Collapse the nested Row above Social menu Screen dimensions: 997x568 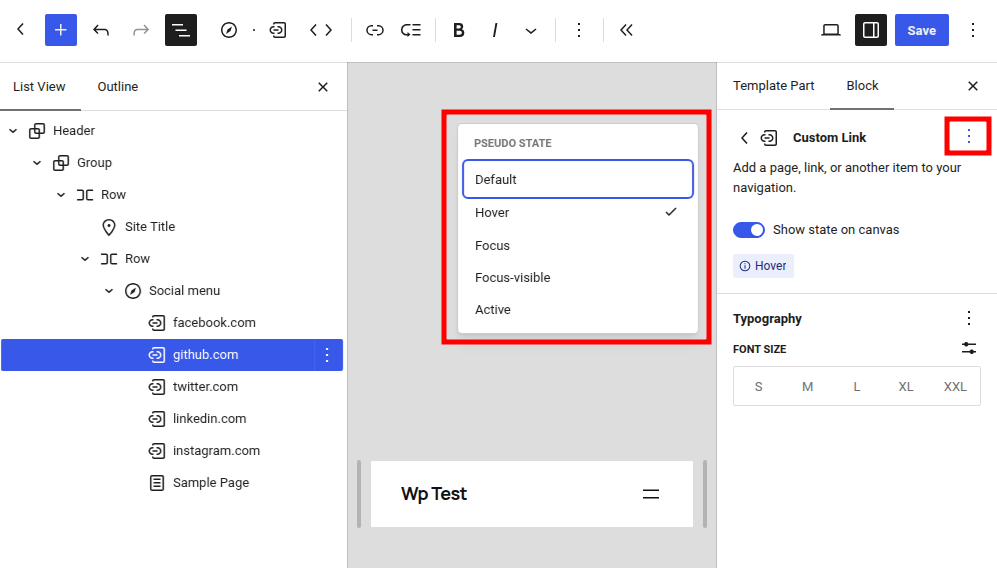(x=85, y=259)
